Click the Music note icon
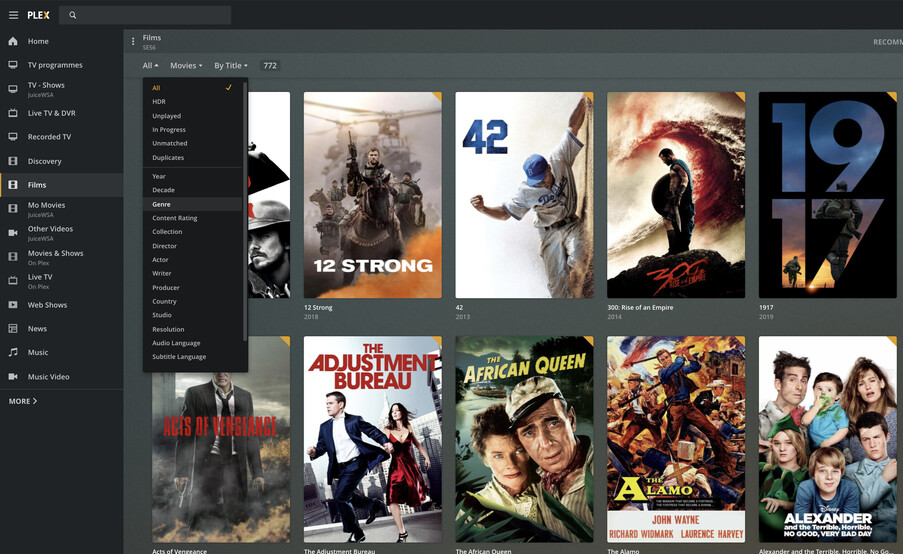 click(x=13, y=352)
